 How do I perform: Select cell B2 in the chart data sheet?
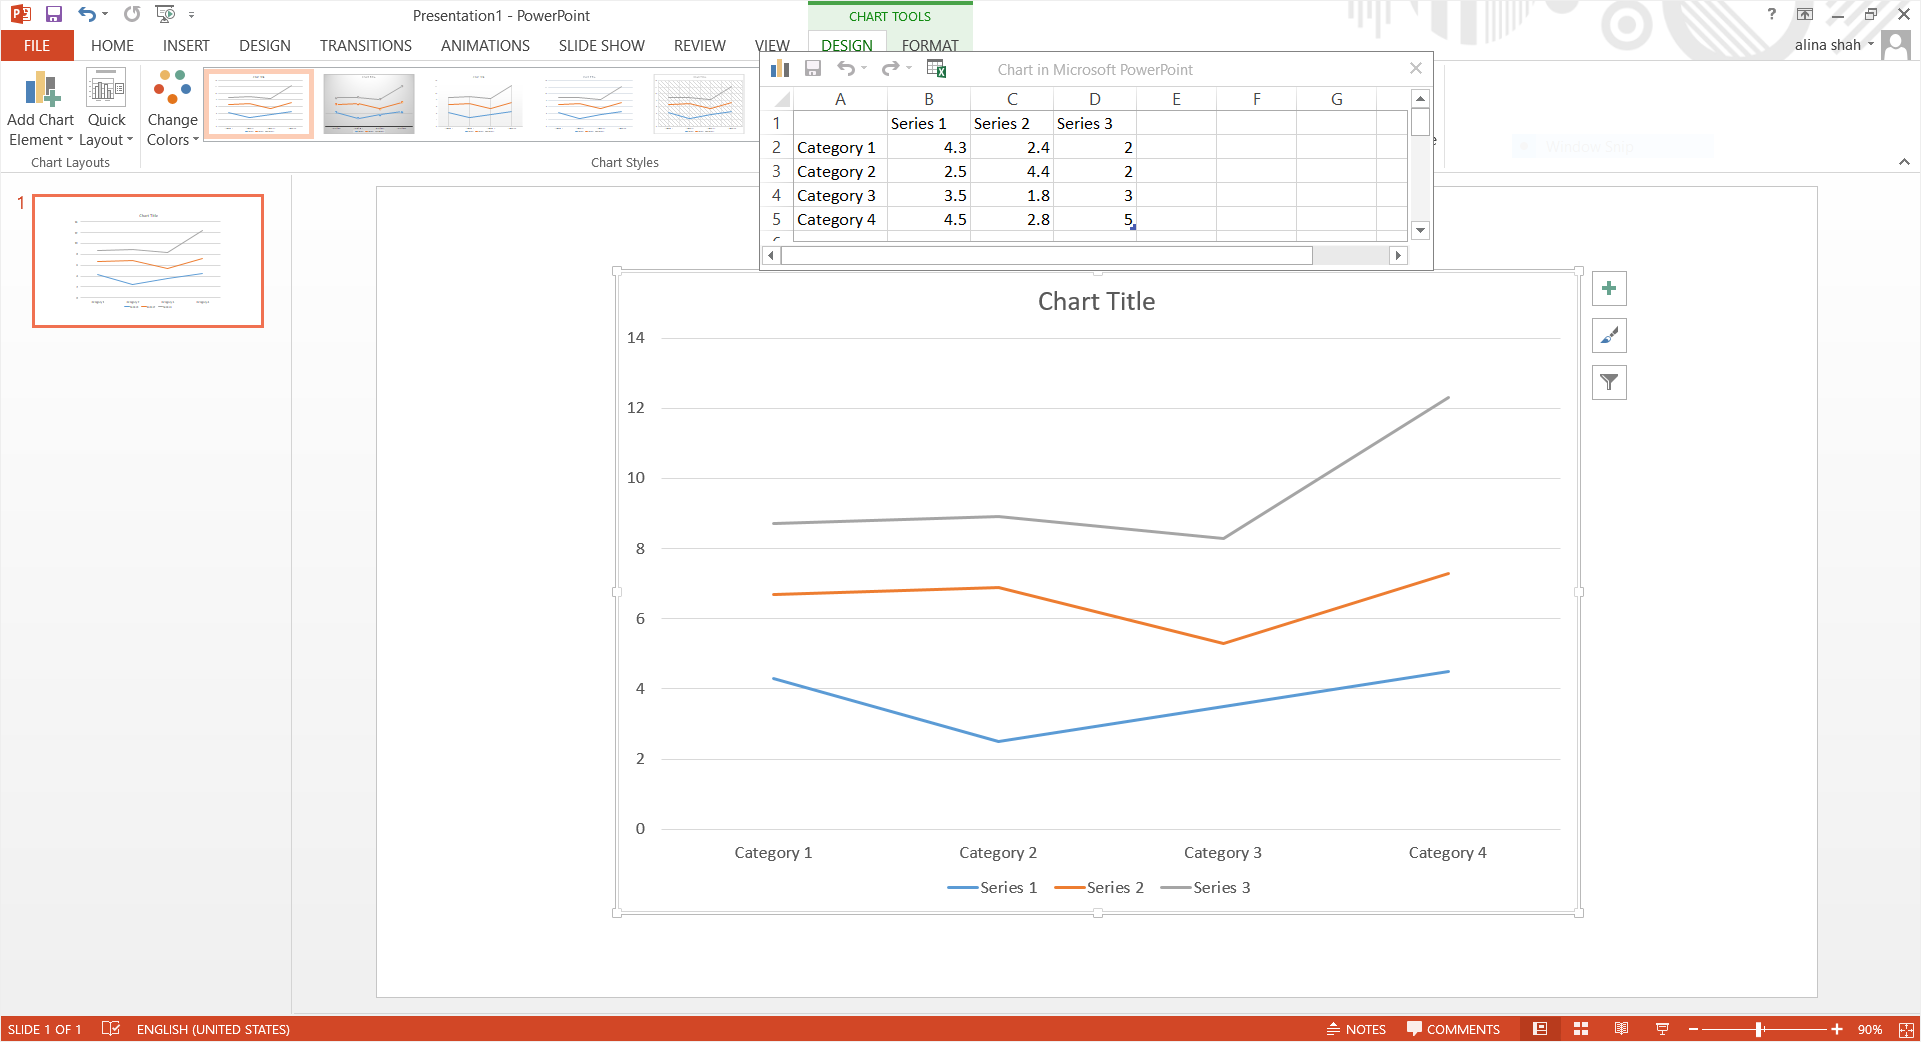tap(928, 147)
